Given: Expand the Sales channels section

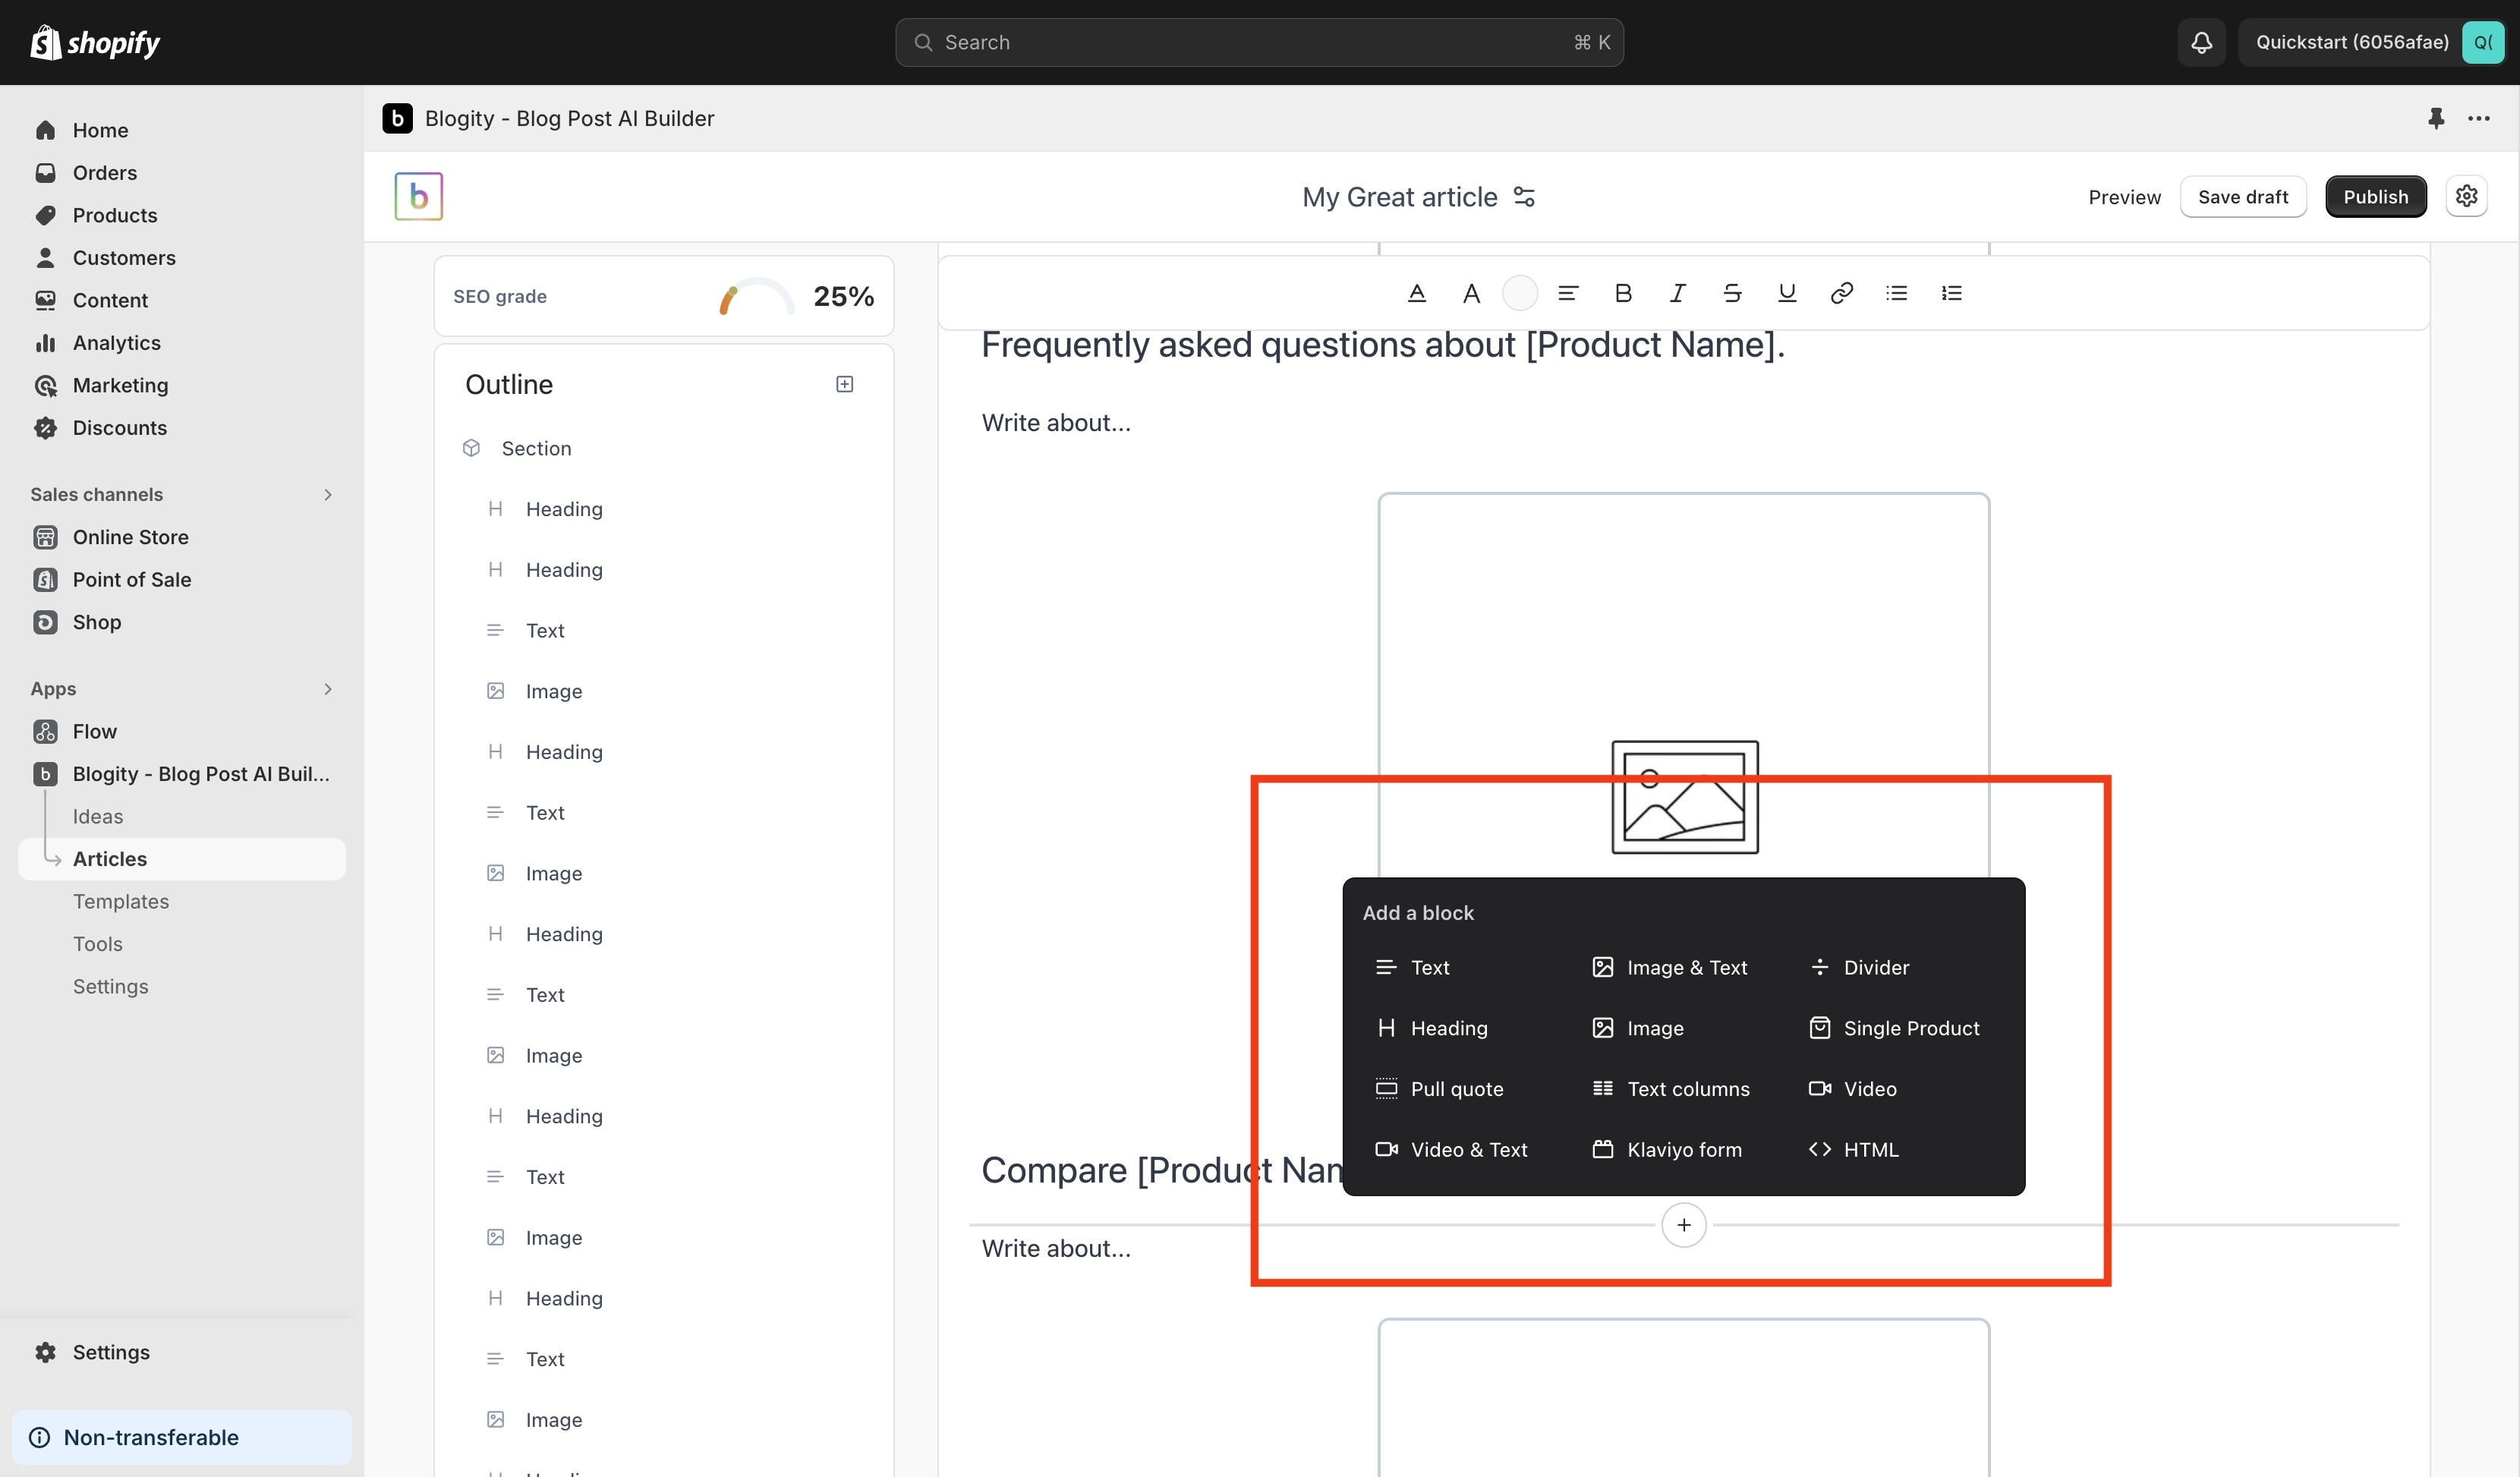Looking at the screenshot, I should [x=328, y=494].
